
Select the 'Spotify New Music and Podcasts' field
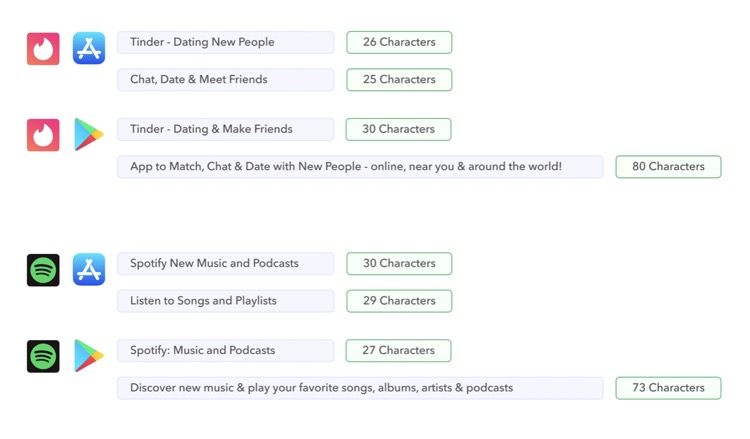tap(226, 263)
